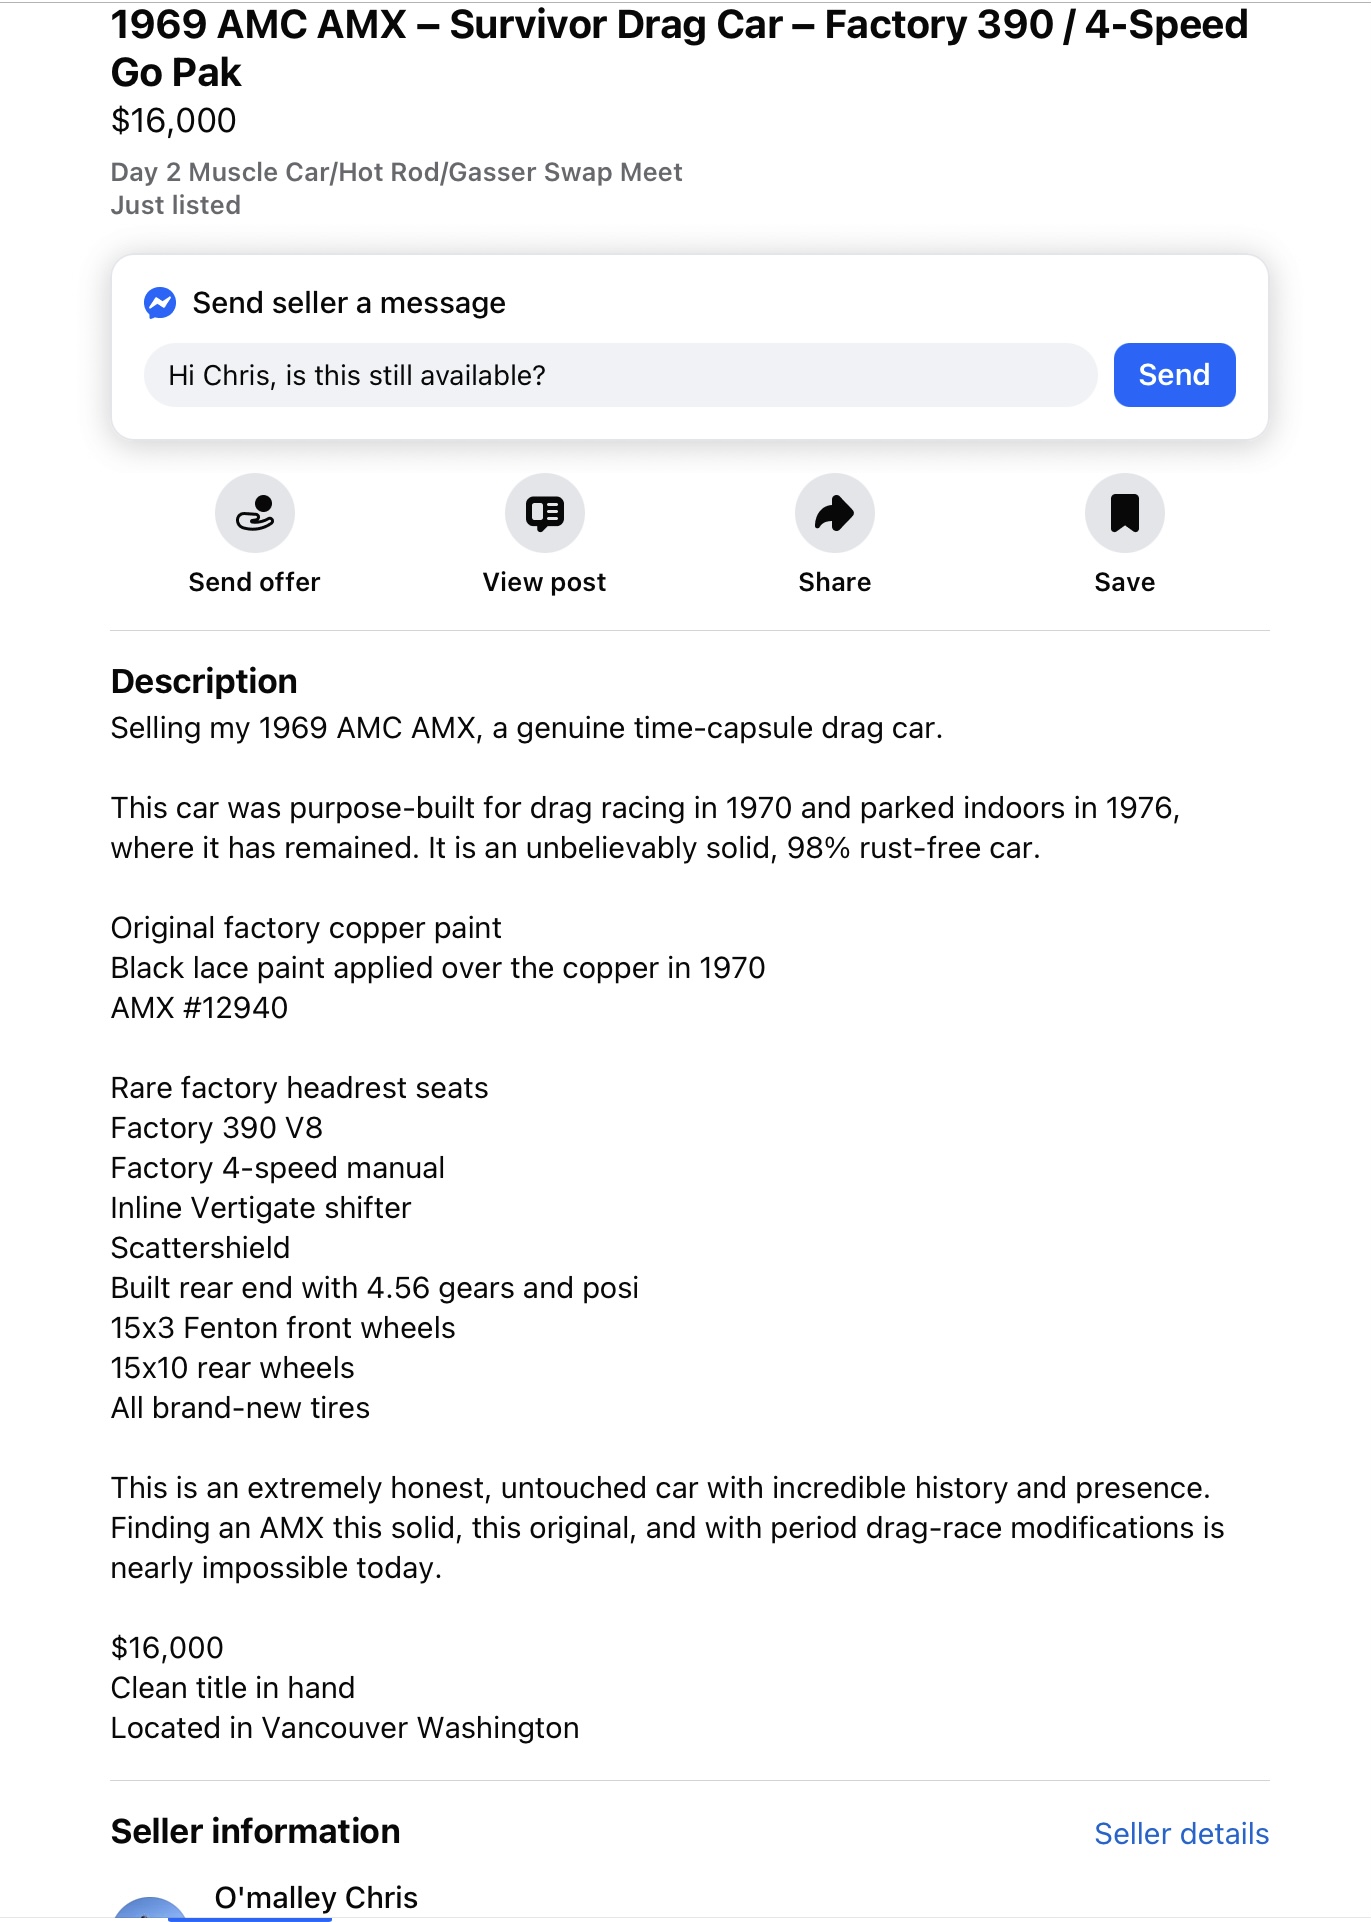Open the Seller details link
The width and height of the screenshot is (1371, 1922).
(x=1181, y=1833)
